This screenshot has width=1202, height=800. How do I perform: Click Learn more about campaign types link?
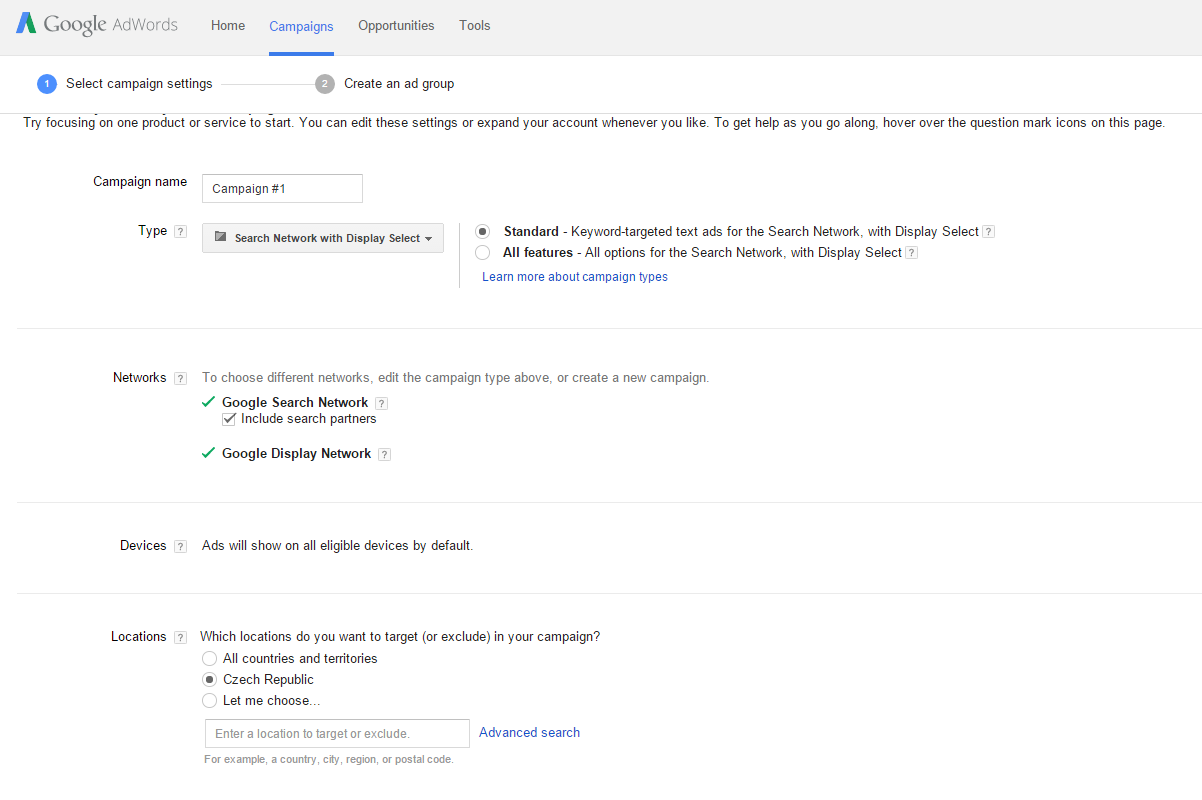[575, 277]
